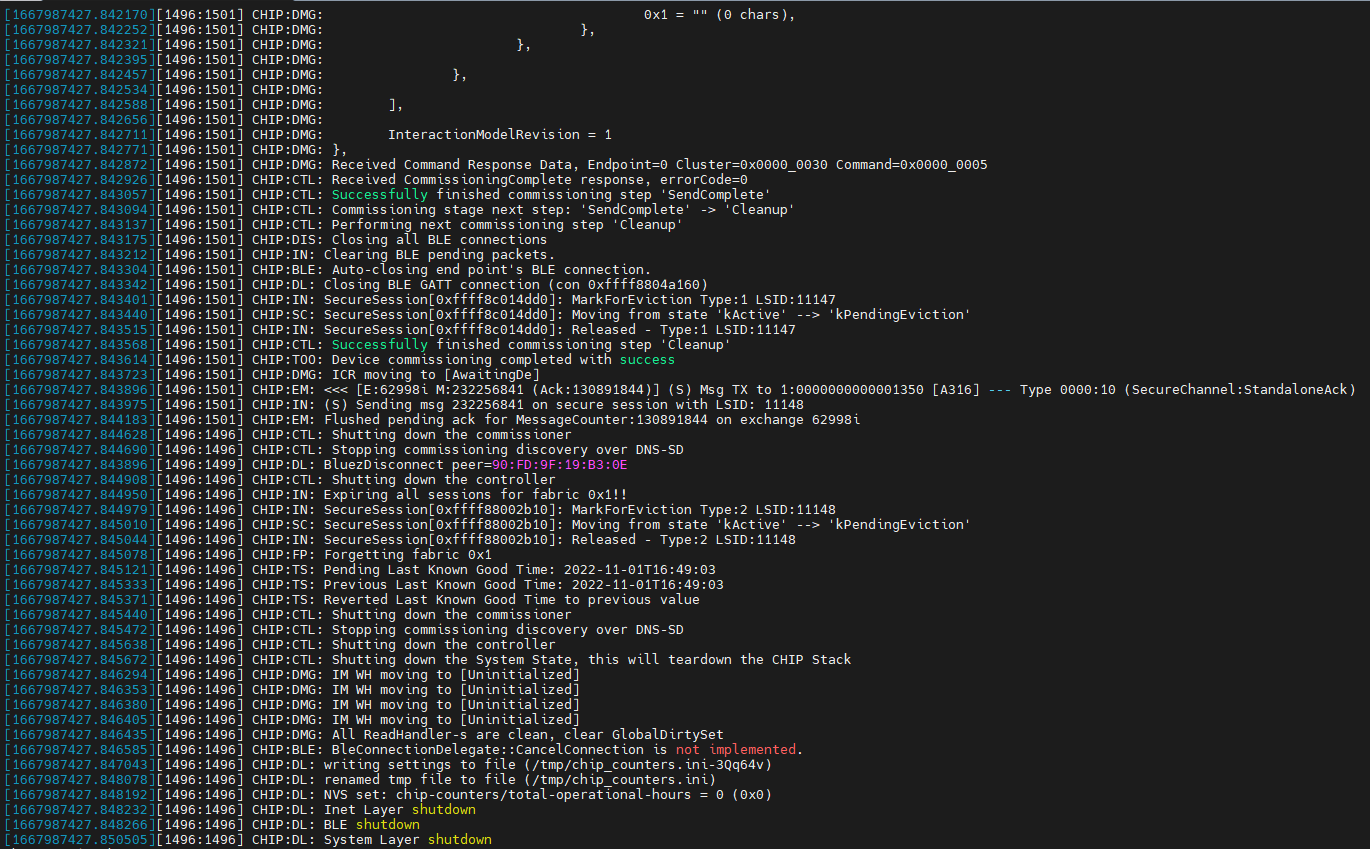Click 'Performing next commissioning step 'Cleanup''
The width and height of the screenshot is (1370, 849).
507,225
